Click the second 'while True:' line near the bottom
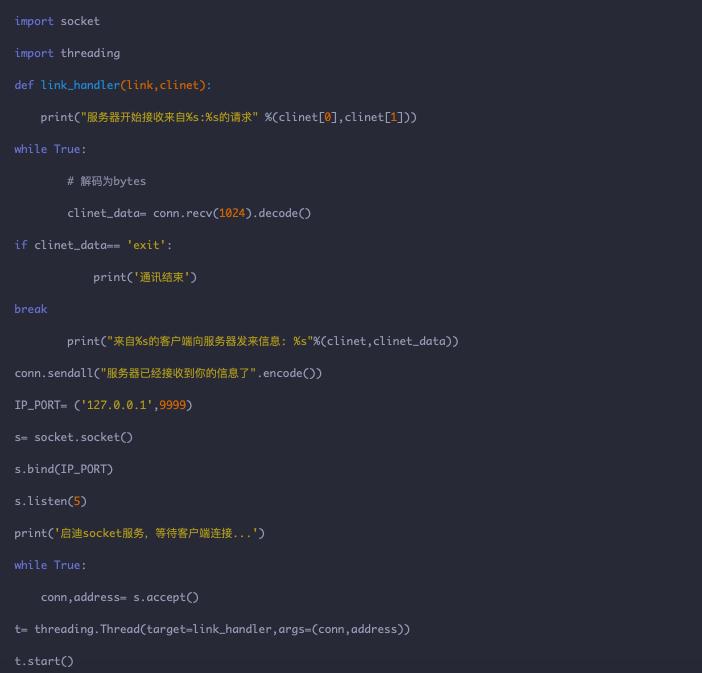Viewport: 702px width, 673px height. click(x=50, y=565)
